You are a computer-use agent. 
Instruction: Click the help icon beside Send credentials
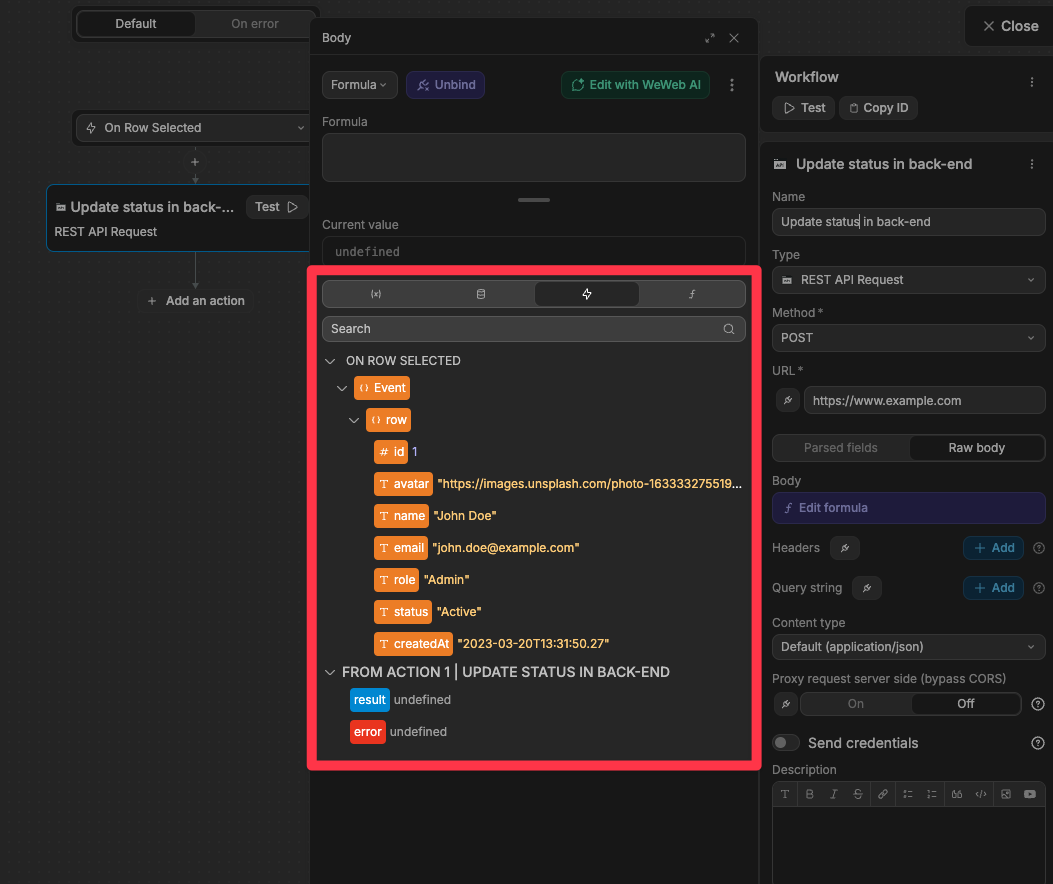click(x=1038, y=743)
